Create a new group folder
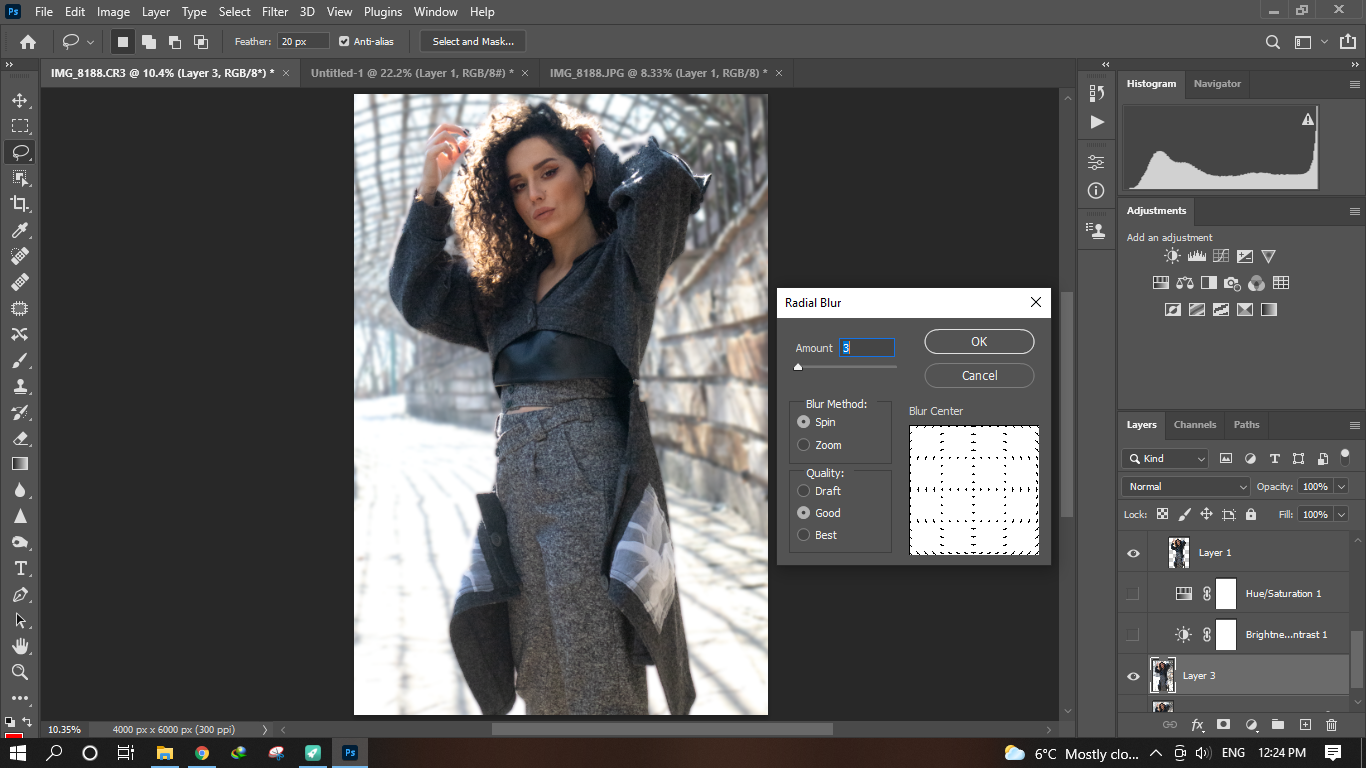 tap(1277, 725)
